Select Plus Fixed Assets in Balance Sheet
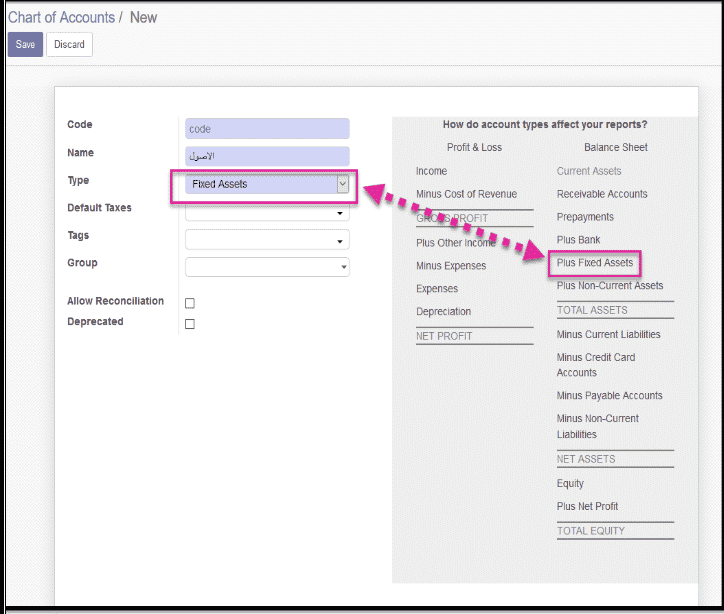The height and width of the screenshot is (614, 724). [x=595, y=263]
